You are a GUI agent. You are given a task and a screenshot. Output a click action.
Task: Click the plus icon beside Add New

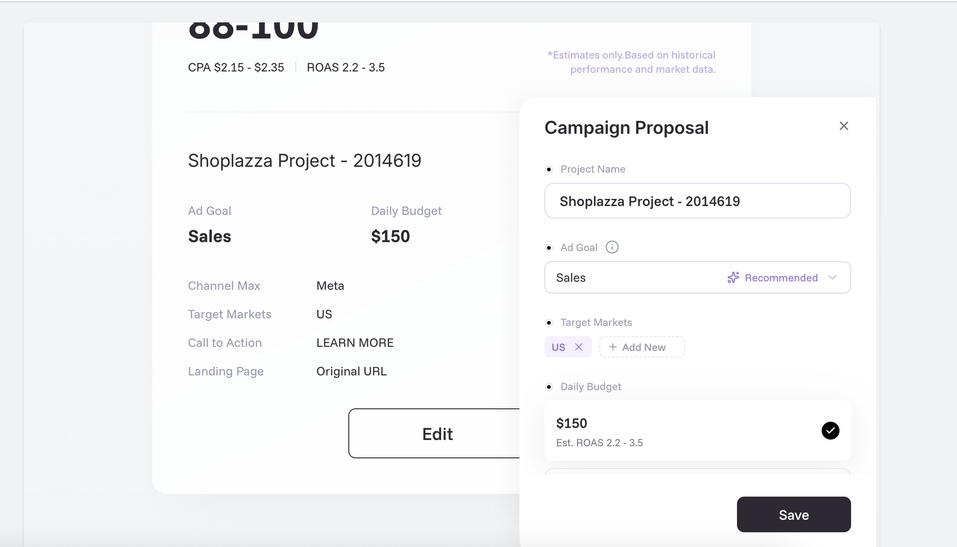[613, 347]
